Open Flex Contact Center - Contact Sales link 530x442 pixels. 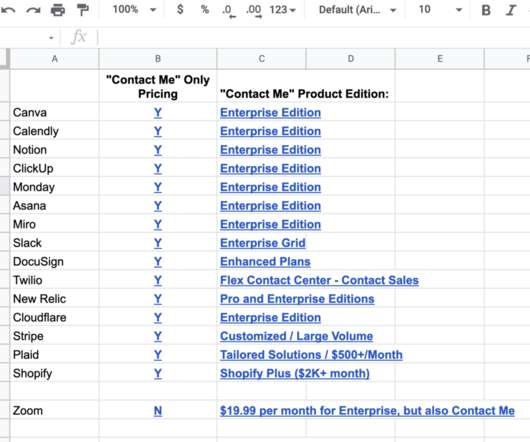click(x=319, y=280)
